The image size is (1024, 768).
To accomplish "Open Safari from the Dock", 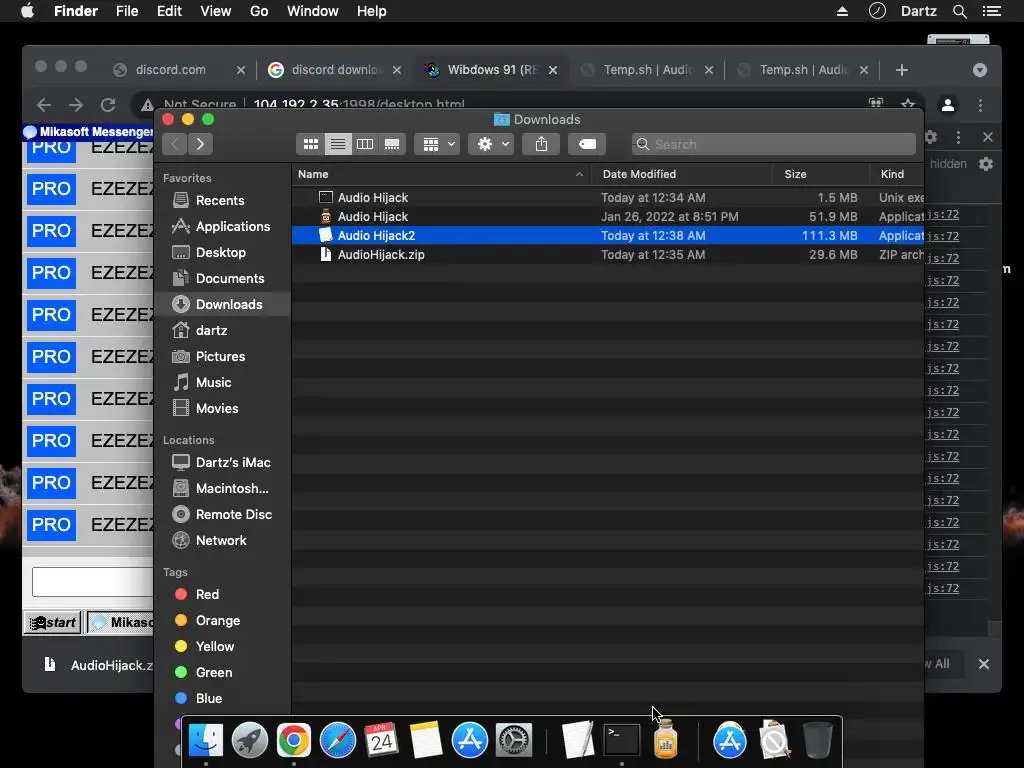I will coord(337,740).
